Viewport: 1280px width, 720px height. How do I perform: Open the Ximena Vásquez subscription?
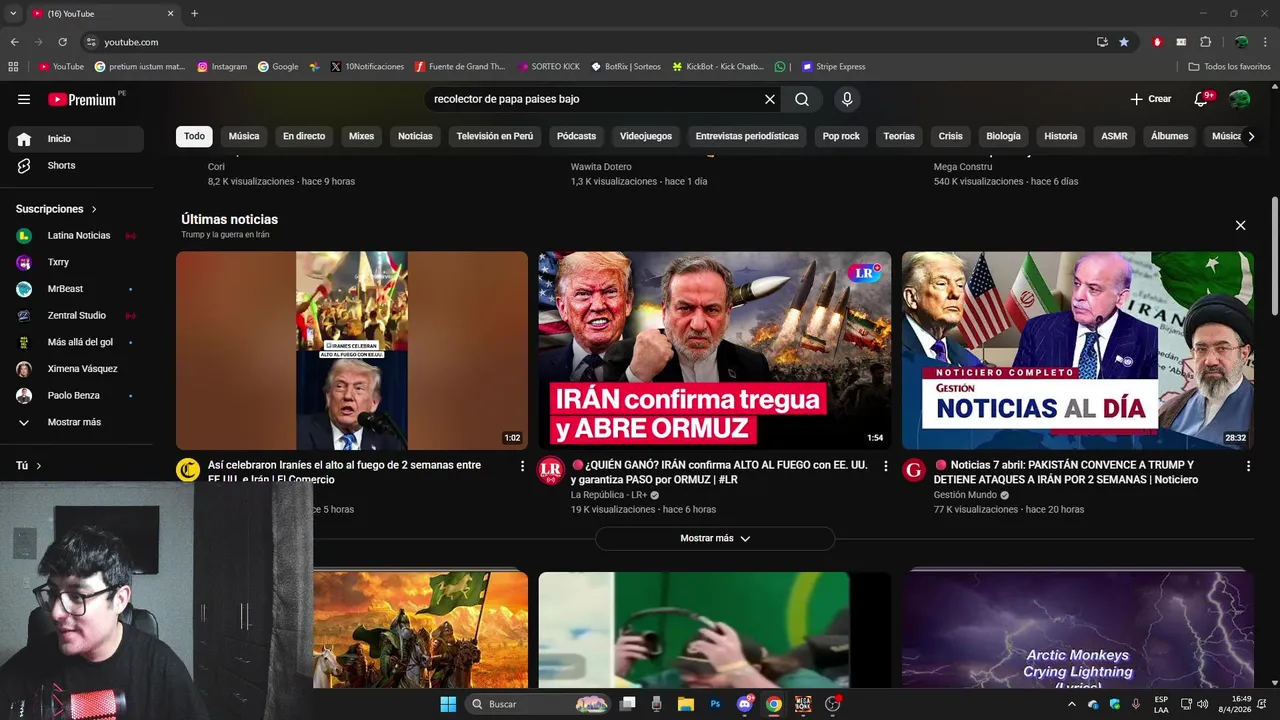76,369
